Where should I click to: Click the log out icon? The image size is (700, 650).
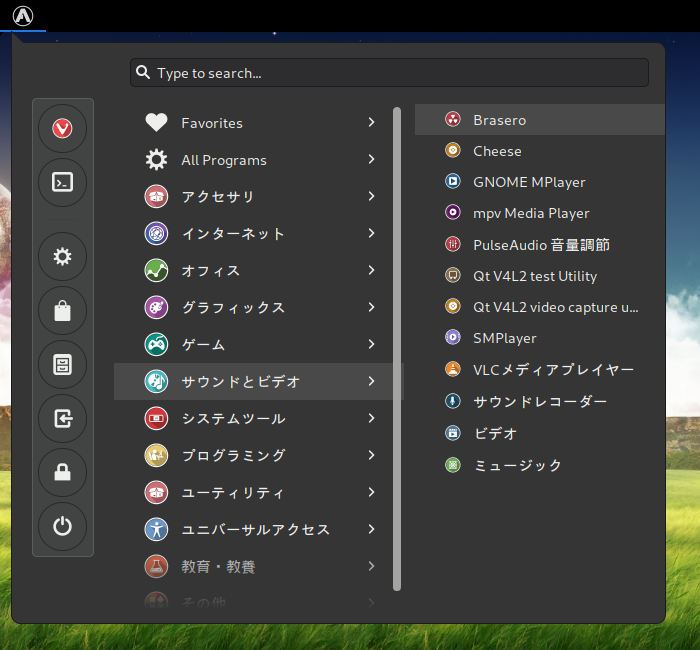click(x=62, y=418)
